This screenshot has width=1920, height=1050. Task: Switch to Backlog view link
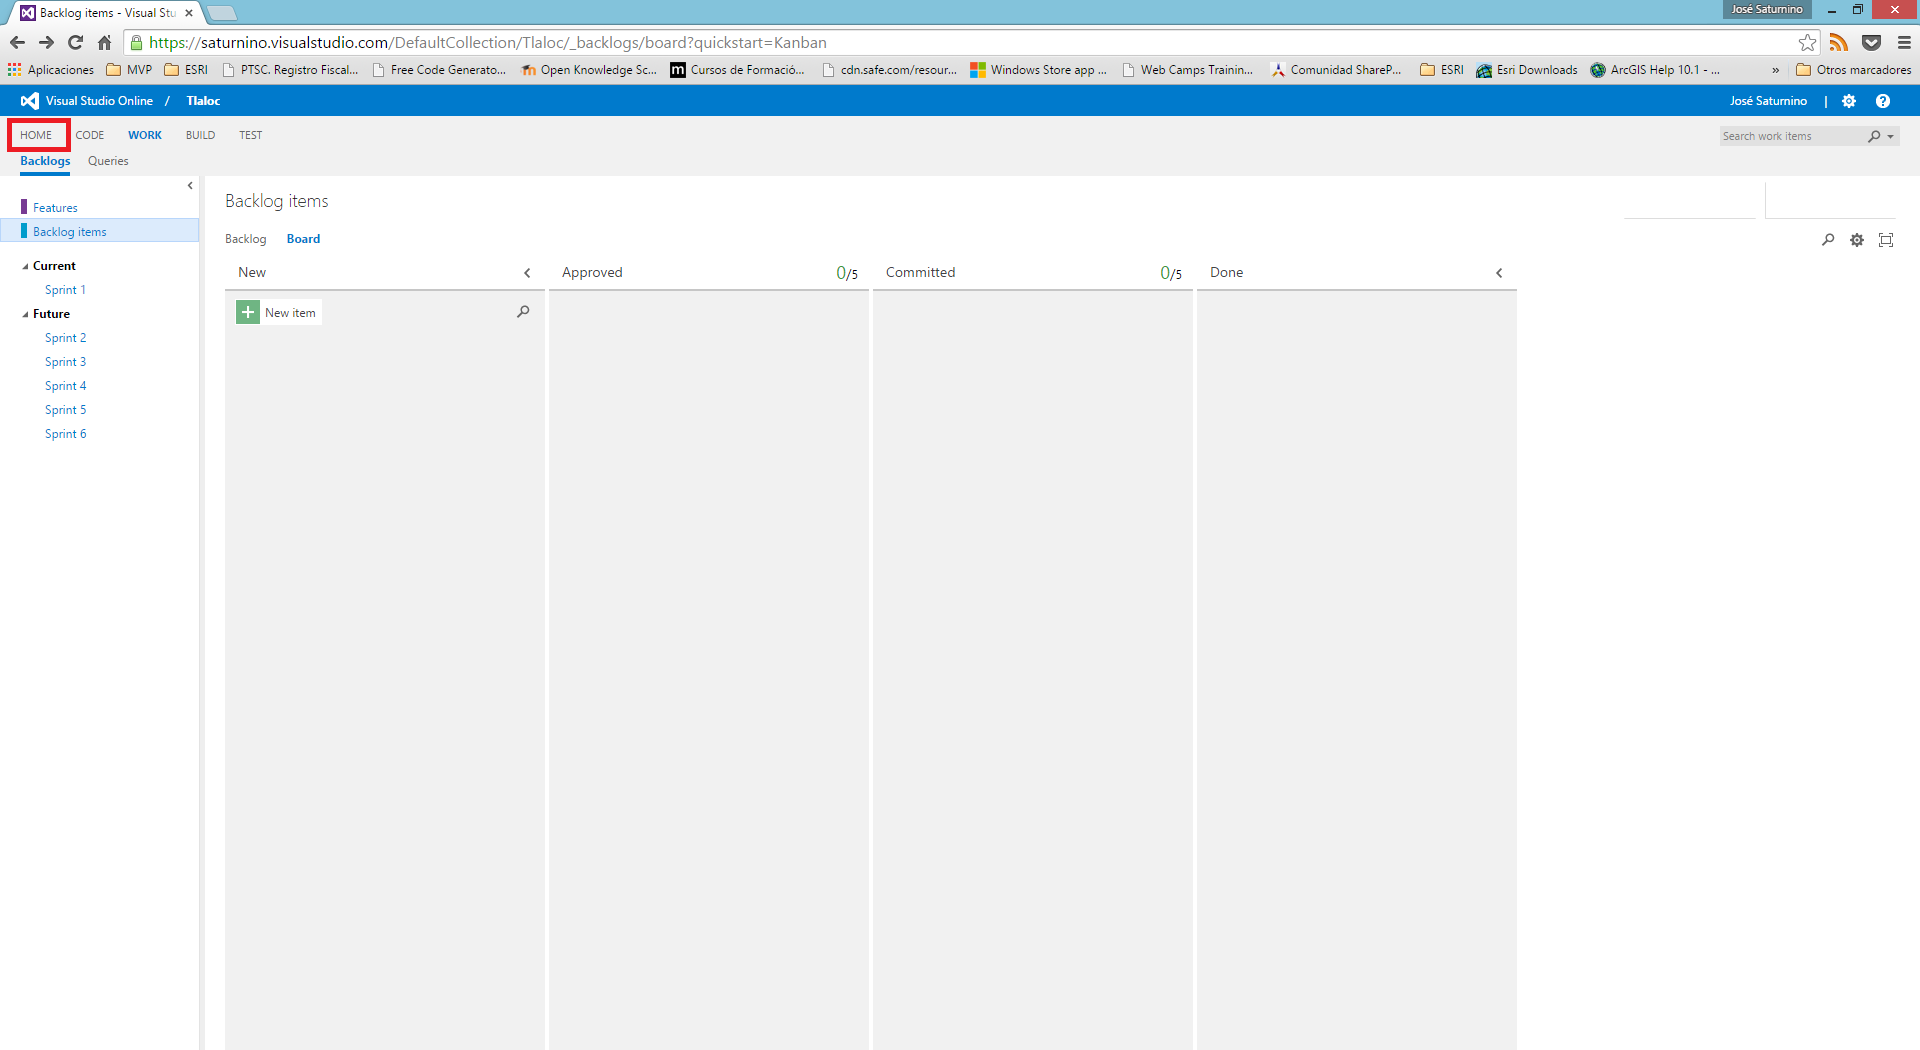pyautogui.click(x=245, y=239)
